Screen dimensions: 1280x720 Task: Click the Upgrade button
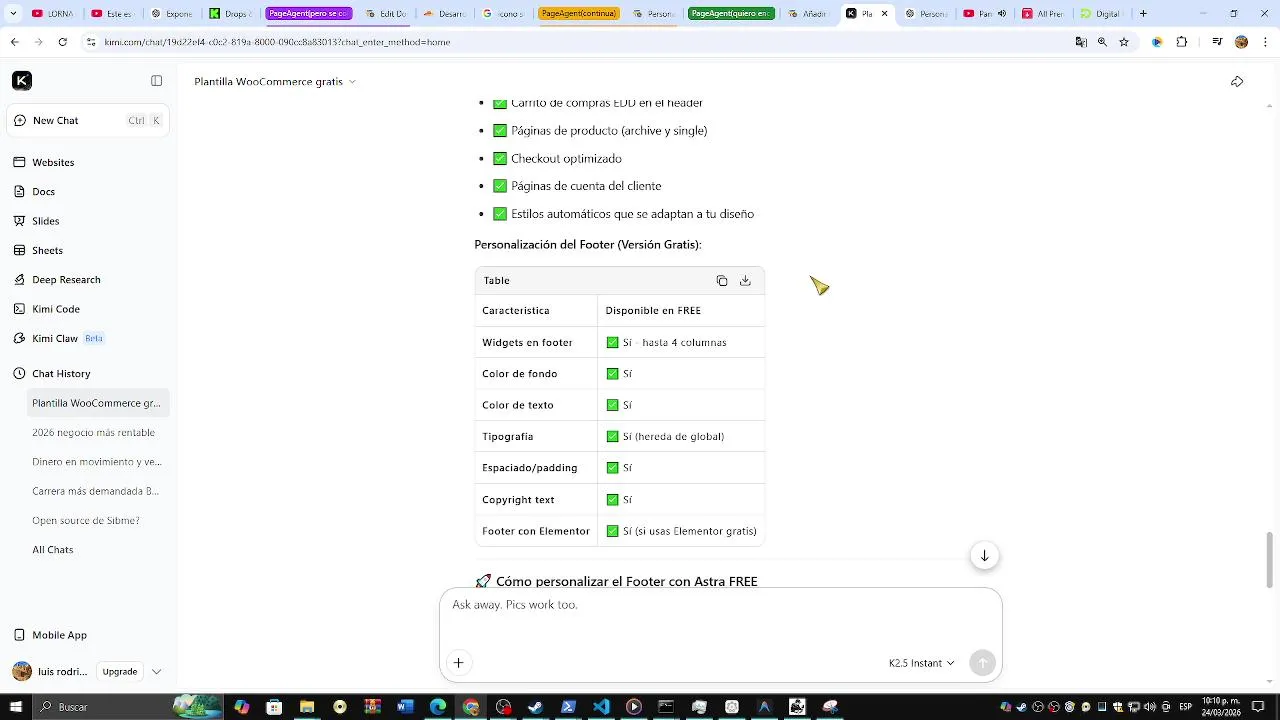pyautogui.click(x=120, y=672)
